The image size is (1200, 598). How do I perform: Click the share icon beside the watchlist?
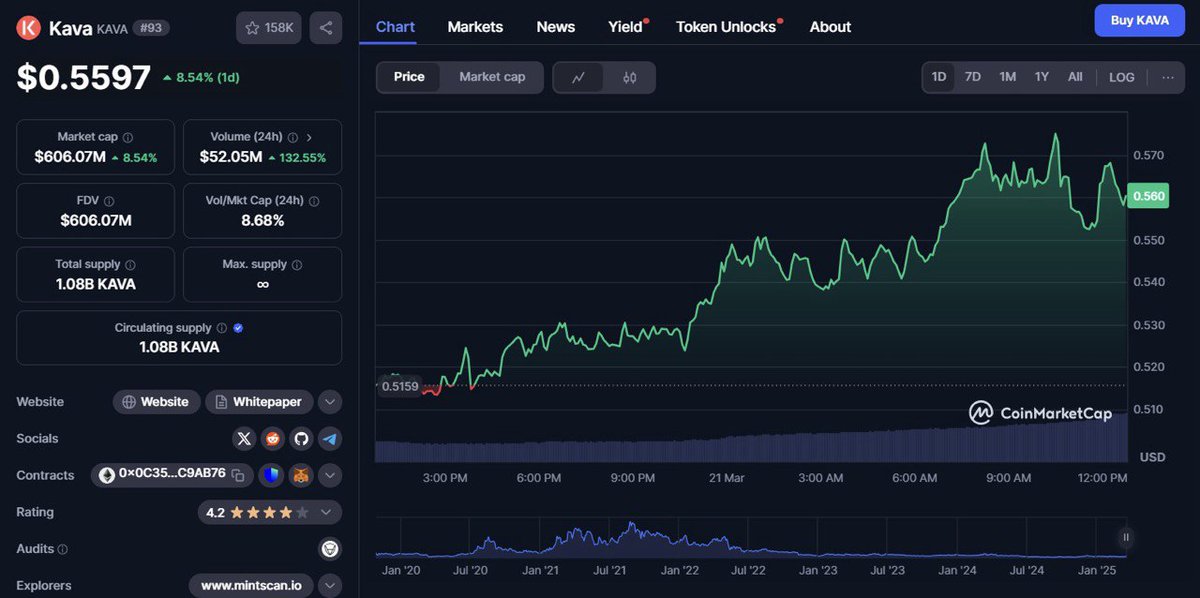(326, 28)
